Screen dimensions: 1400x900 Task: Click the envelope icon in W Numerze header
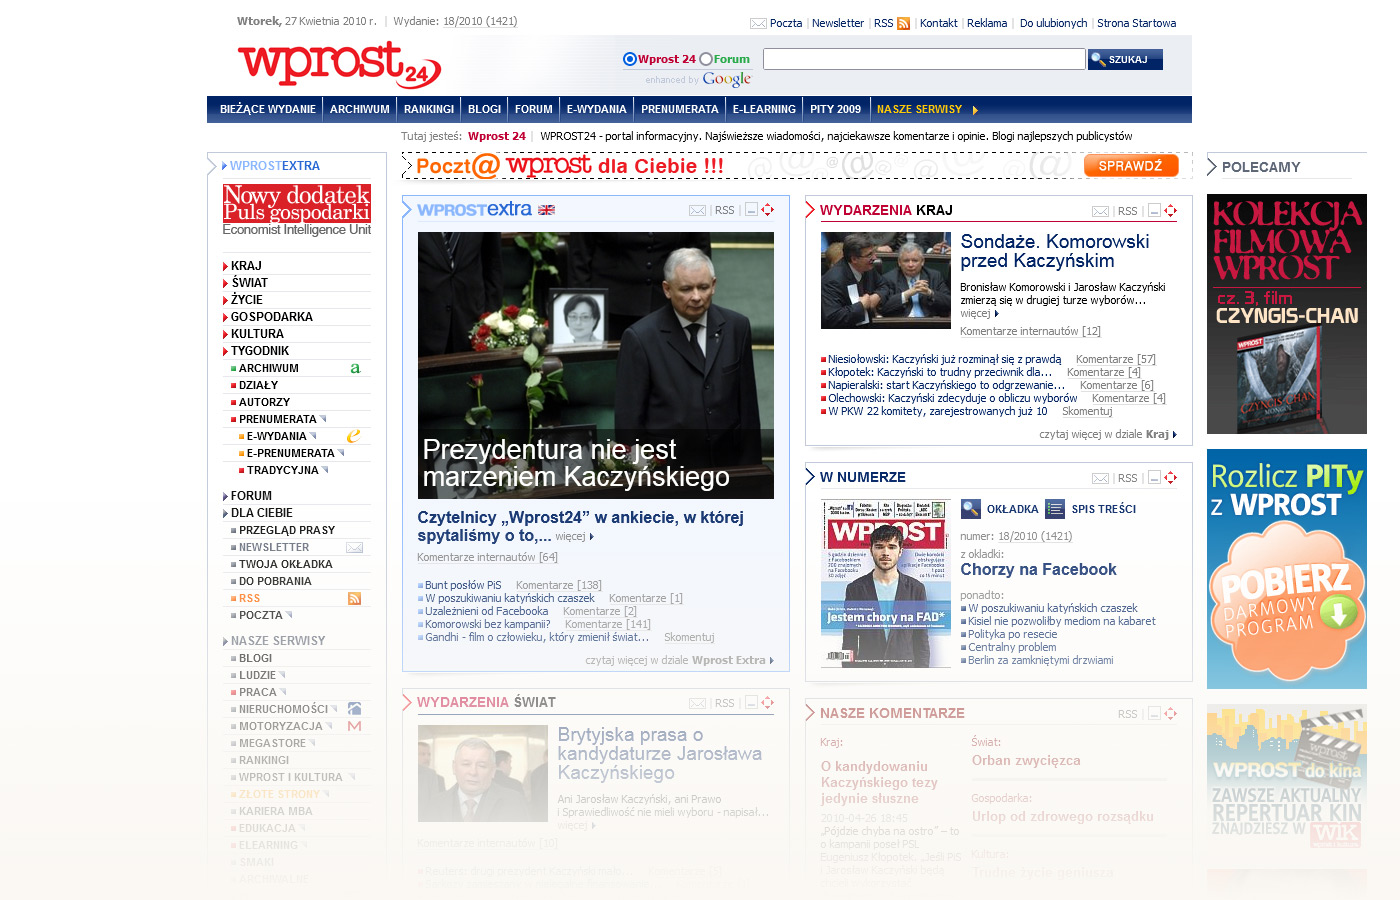point(1100,478)
